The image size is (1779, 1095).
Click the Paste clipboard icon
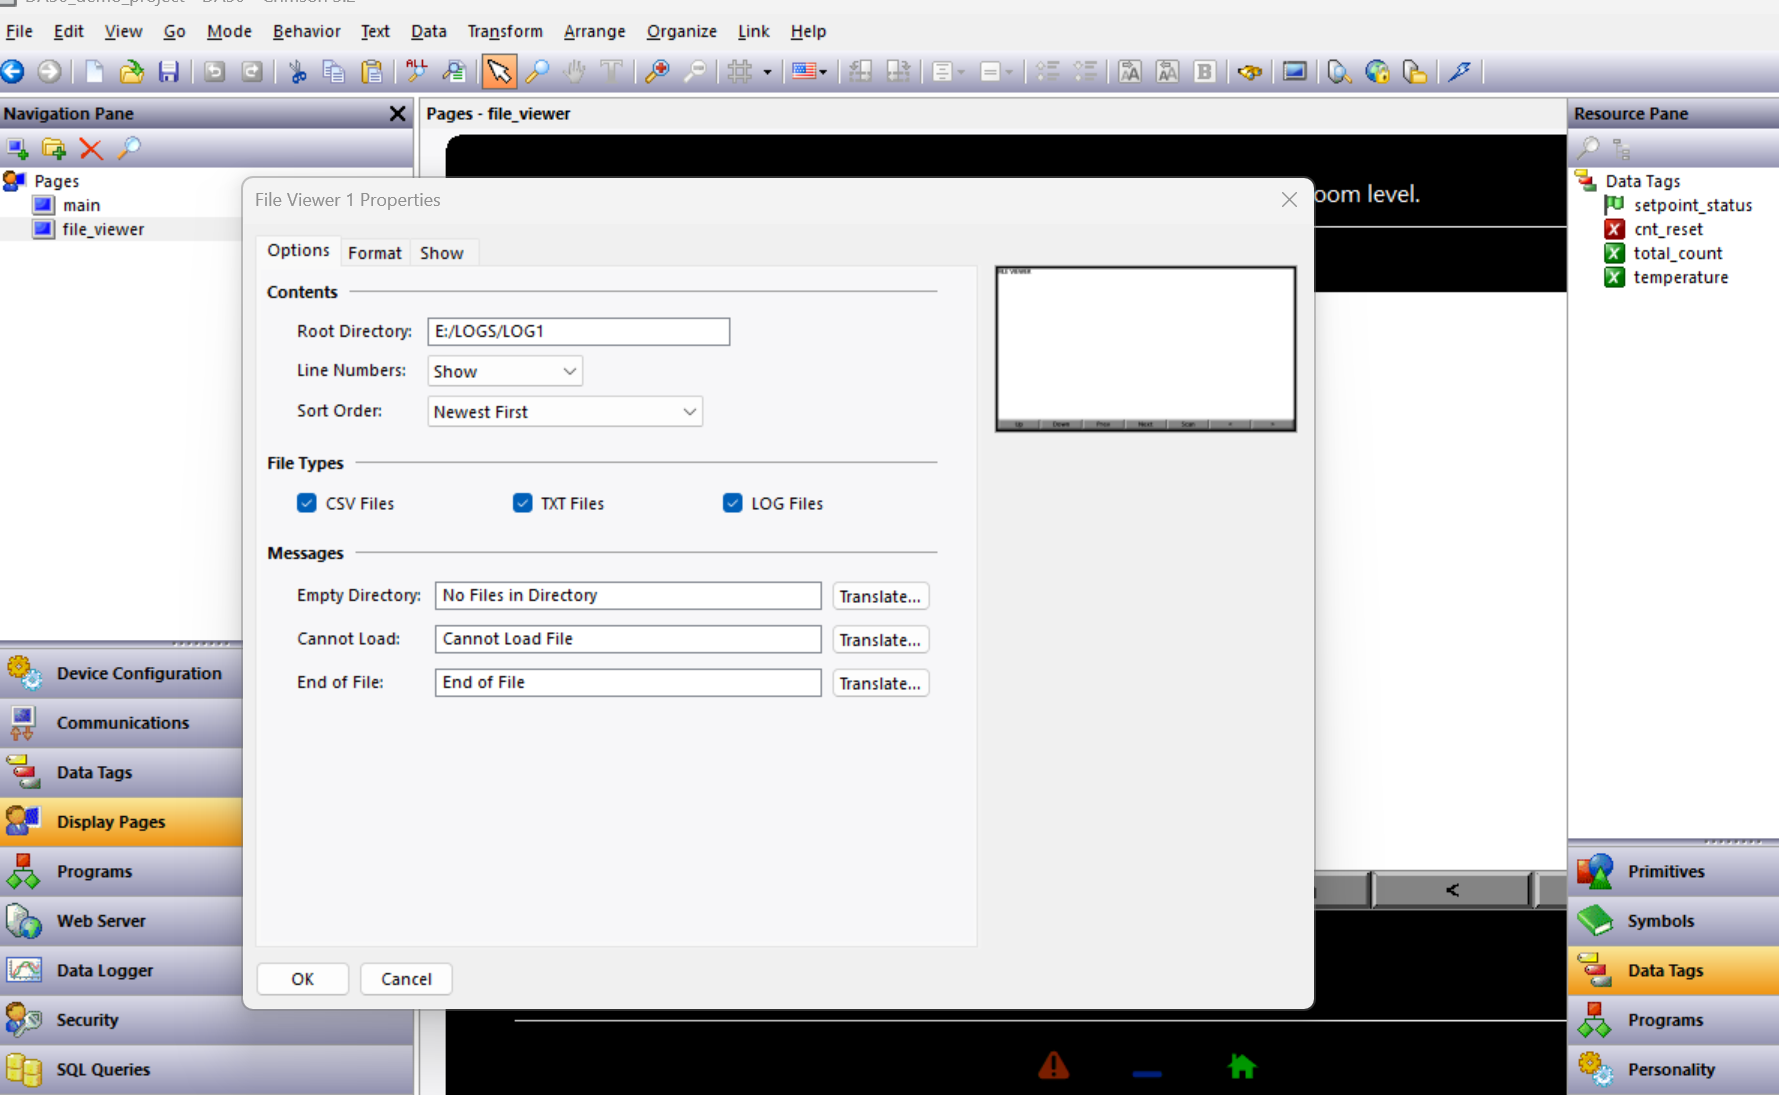[x=372, y=72]
